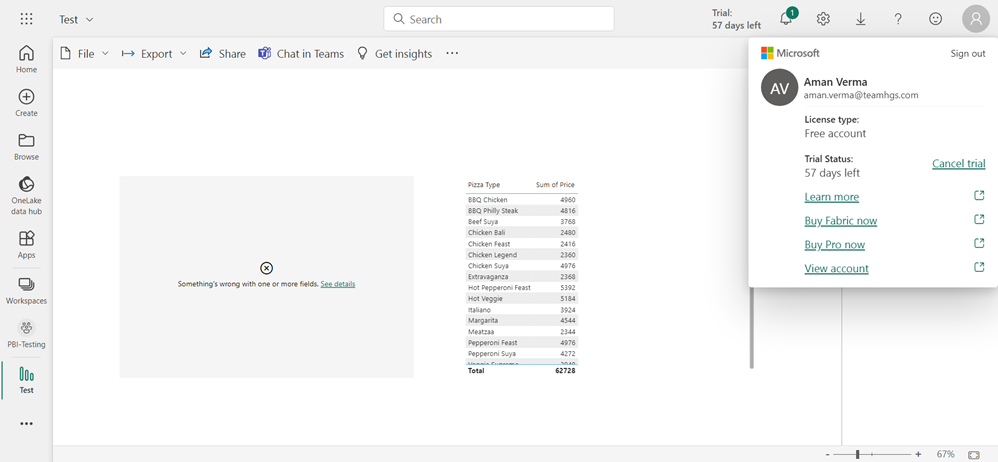Open Browse in the left sidebar
The height and width of the screenshot is (462, 998).
coord(26,147)
